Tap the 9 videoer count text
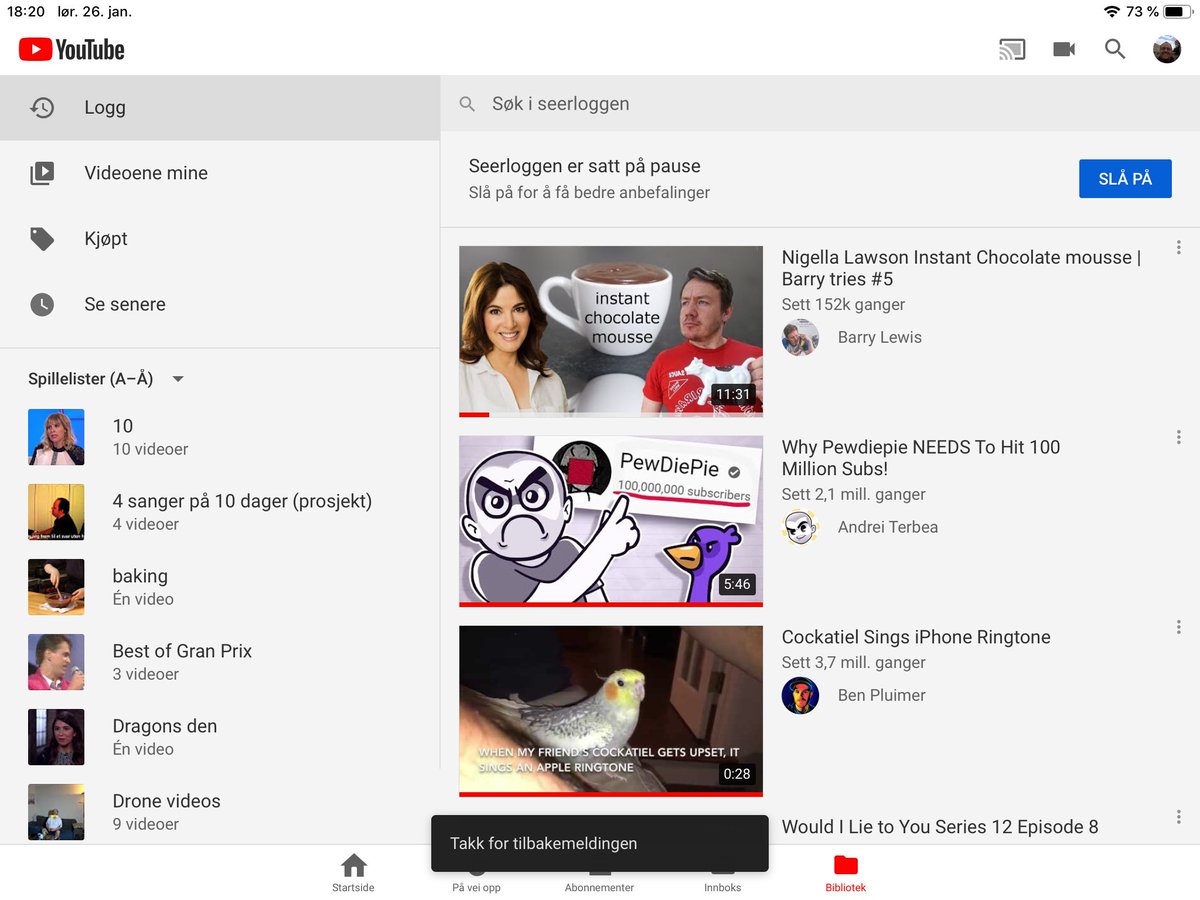 [x=146, y=824]
